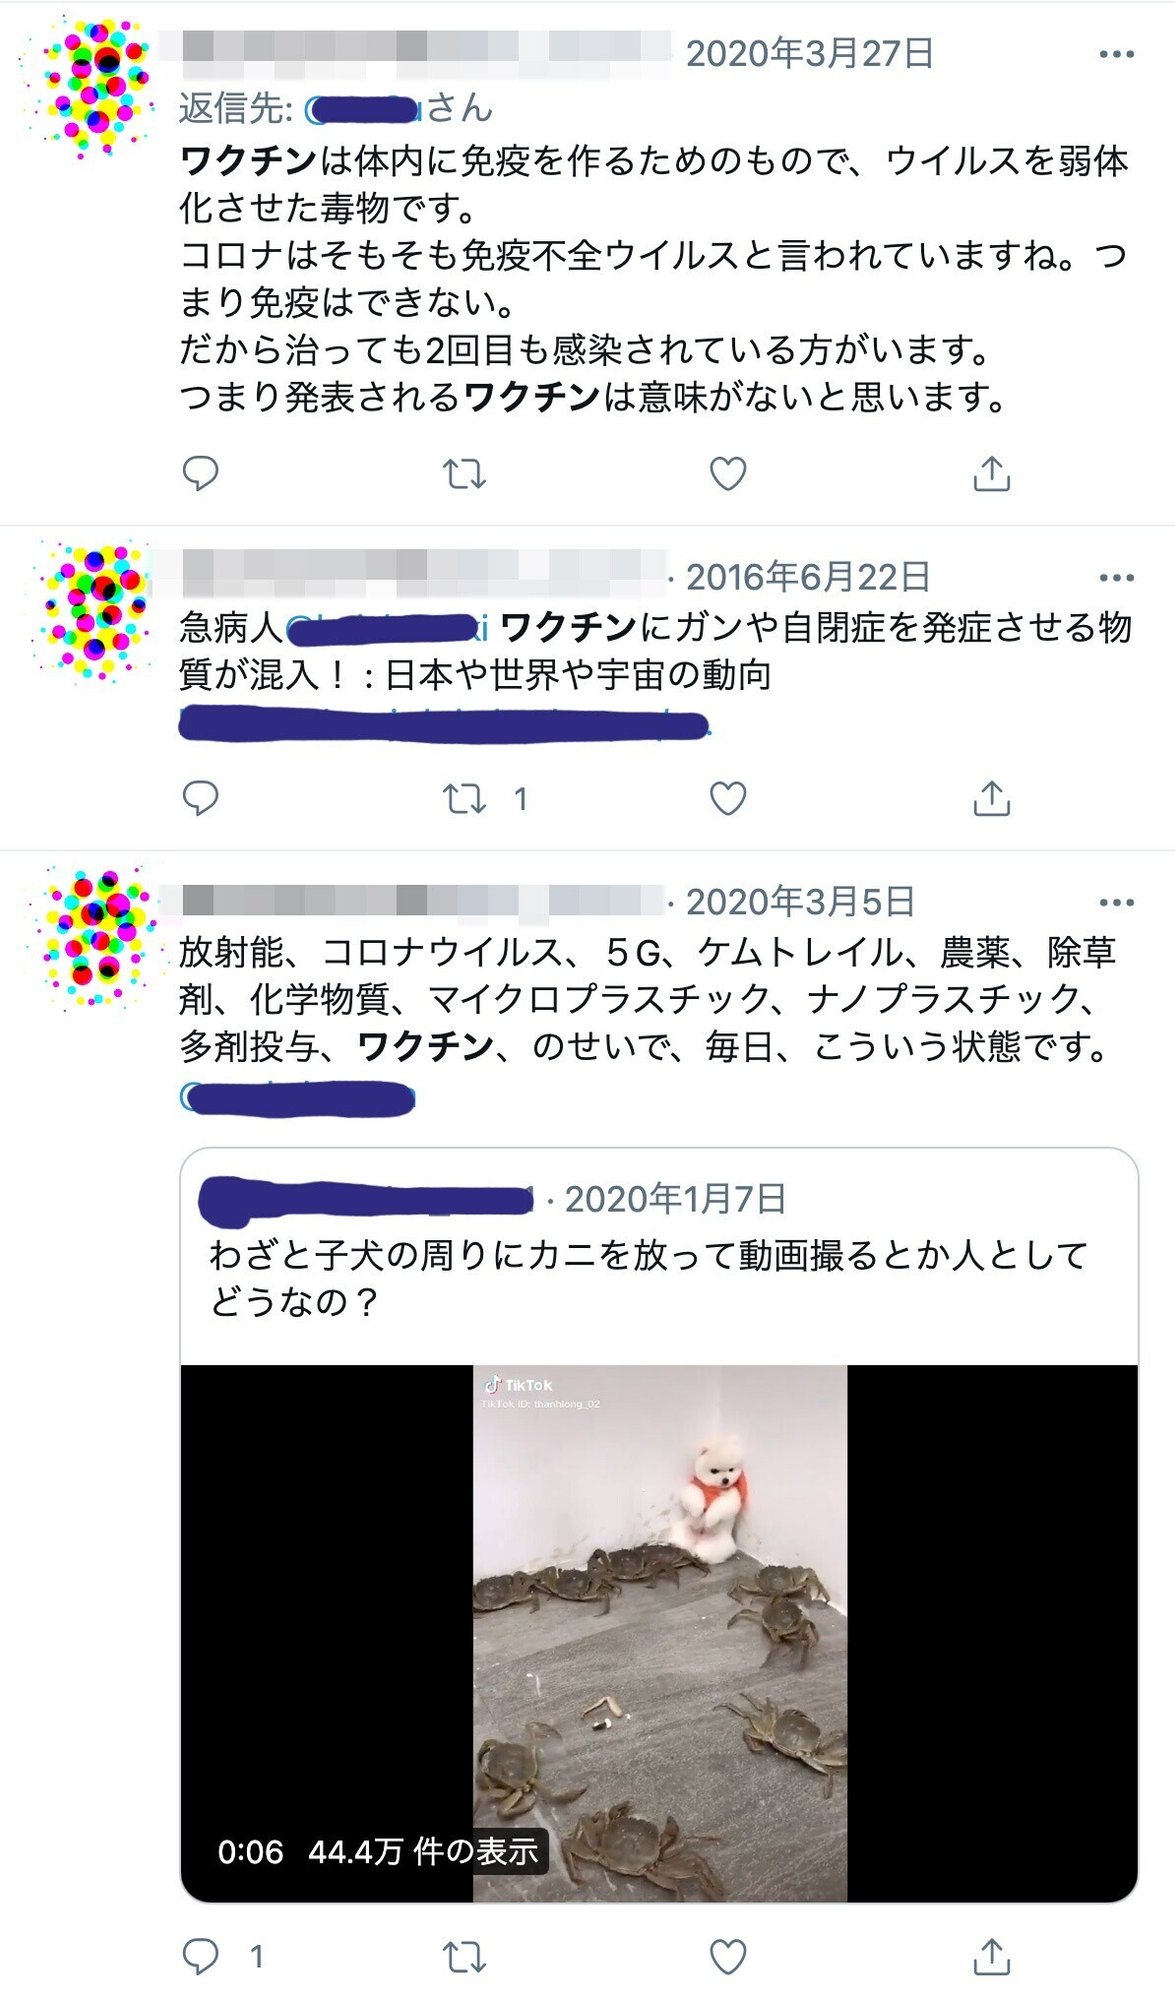Viewport: 1175px width, 2000px height.
Task: Like the March 27, 2020 tweet
Action: (728, 473)
